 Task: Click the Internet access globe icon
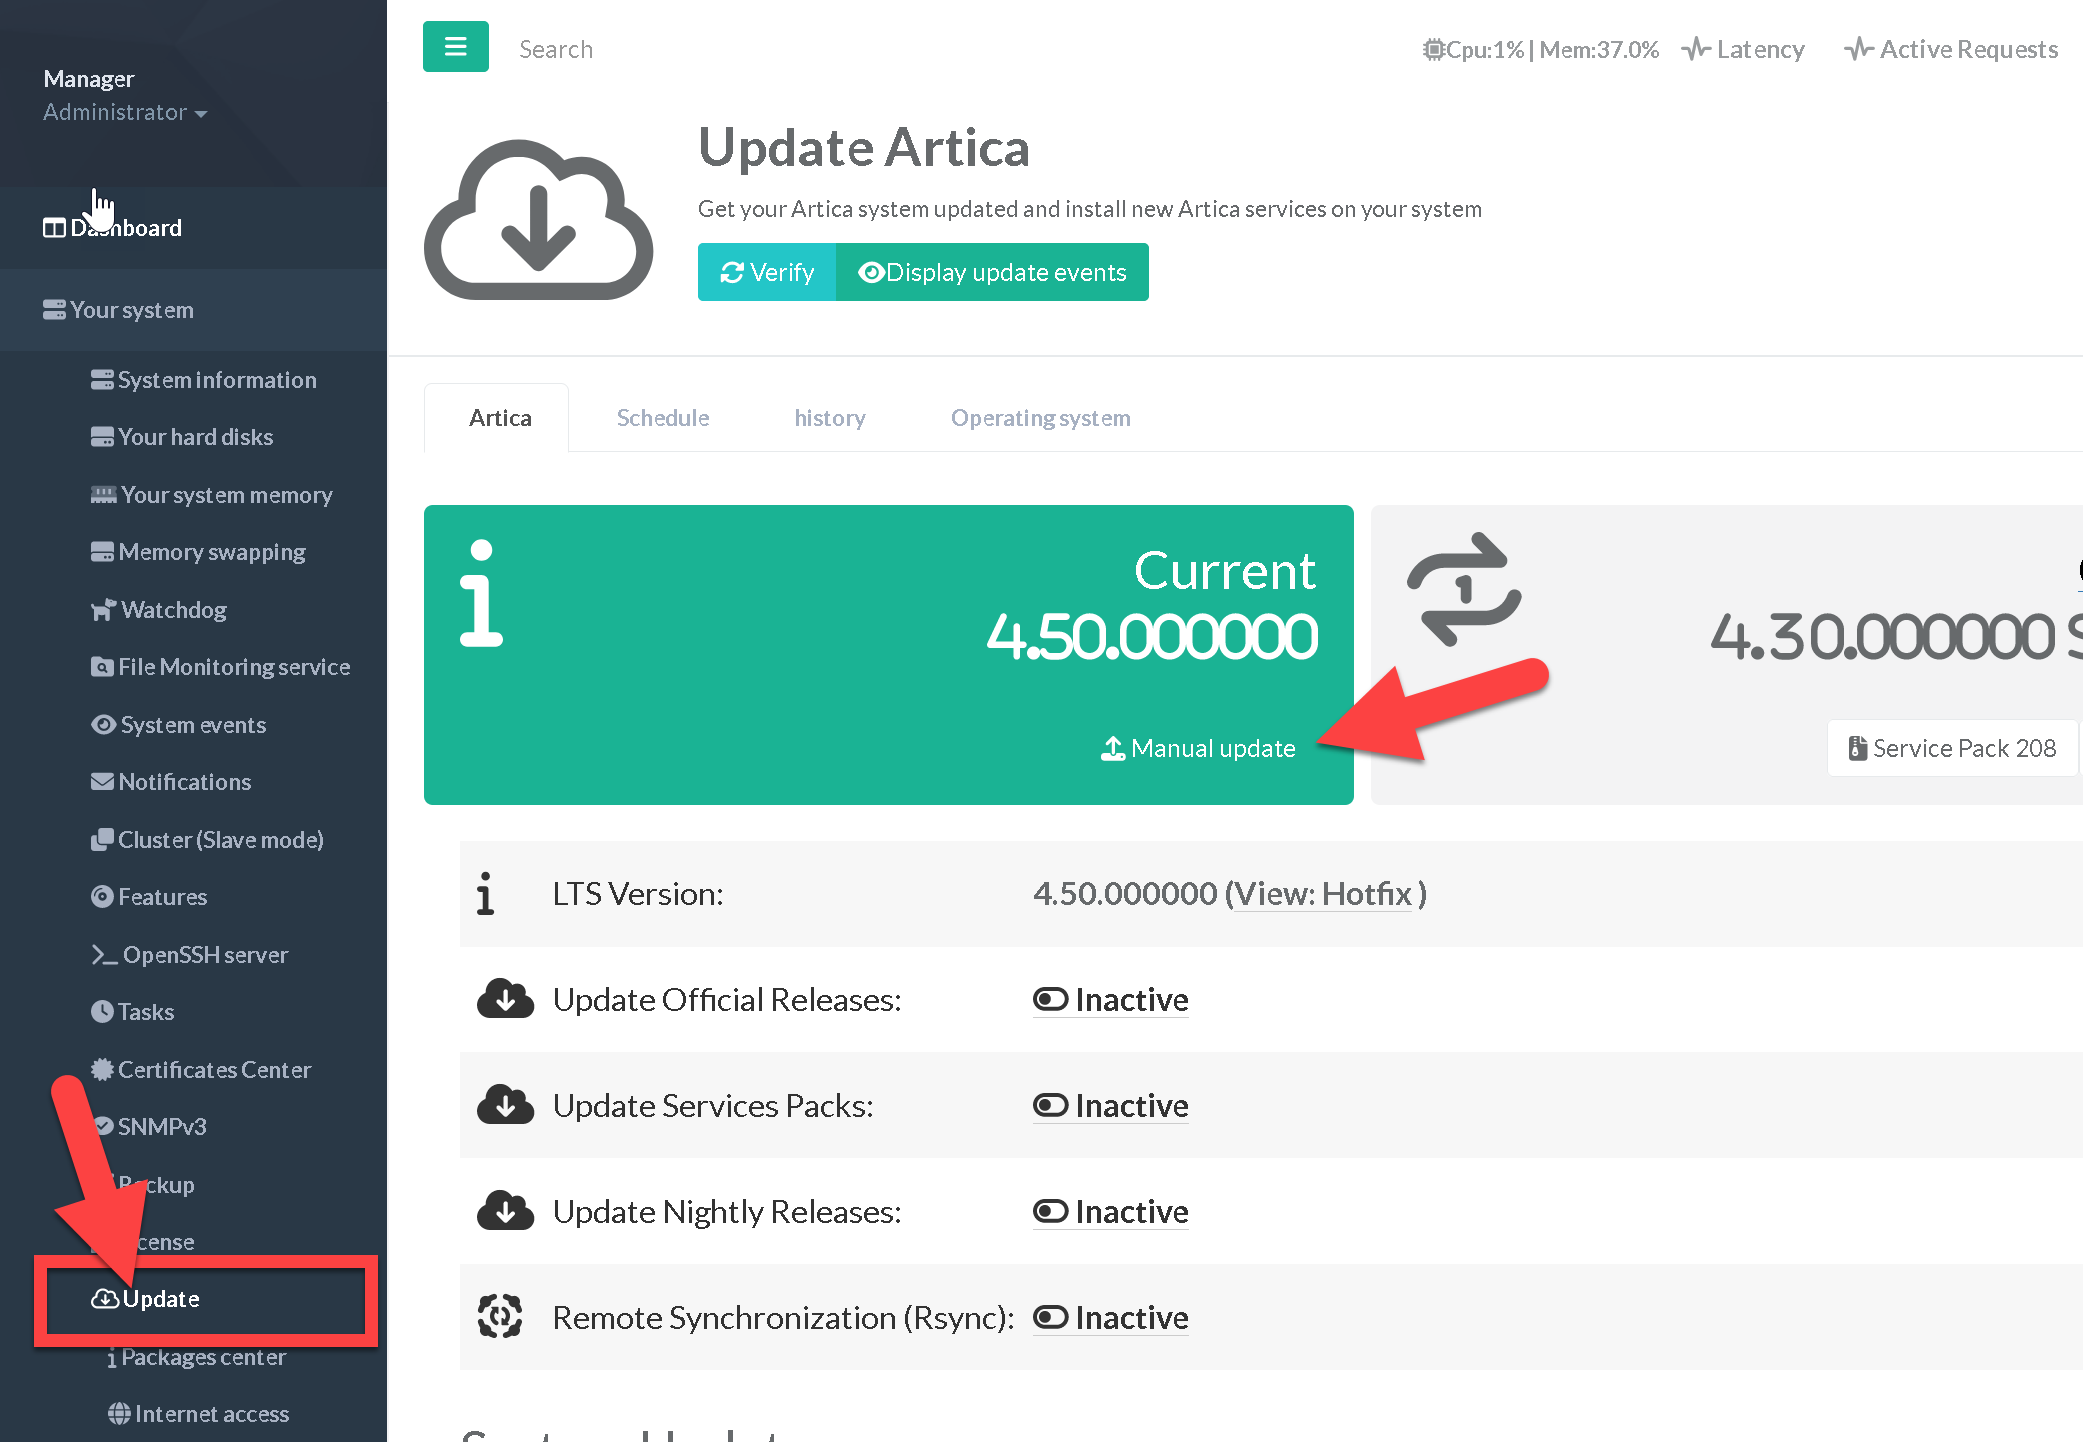coord(119,1413)
